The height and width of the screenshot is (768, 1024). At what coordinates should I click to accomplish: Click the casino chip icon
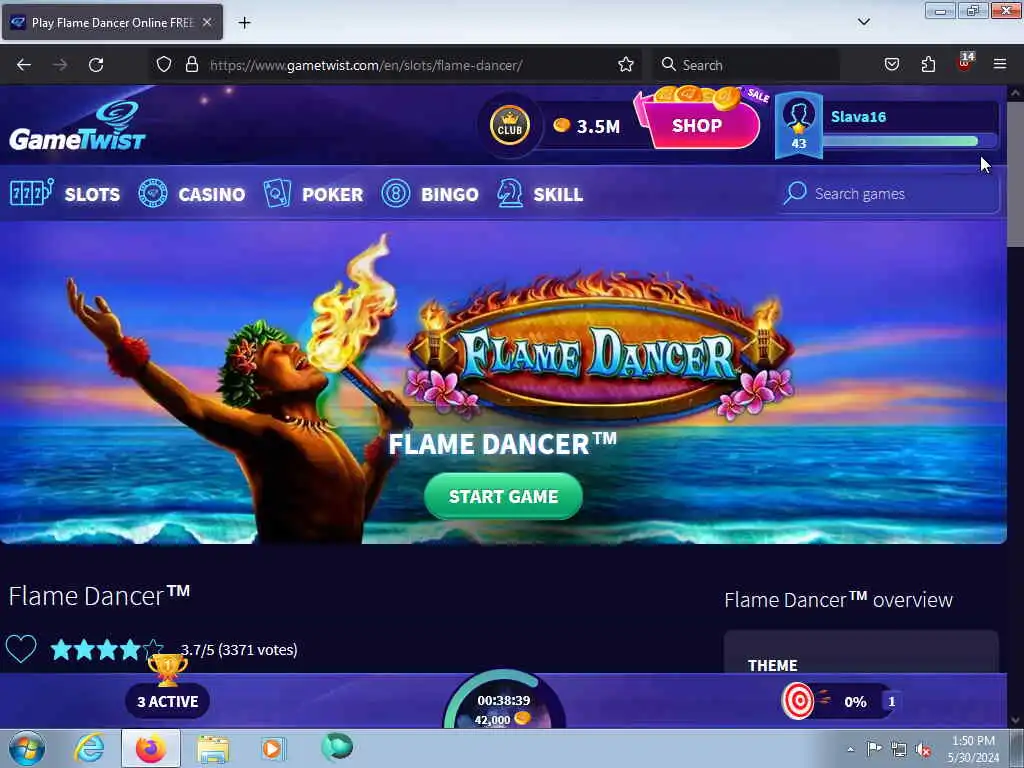click(153, 194)
